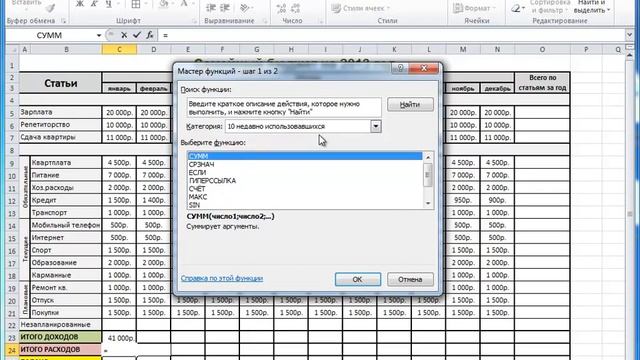
Task: Click the text orientation icon
Action: 244,8
